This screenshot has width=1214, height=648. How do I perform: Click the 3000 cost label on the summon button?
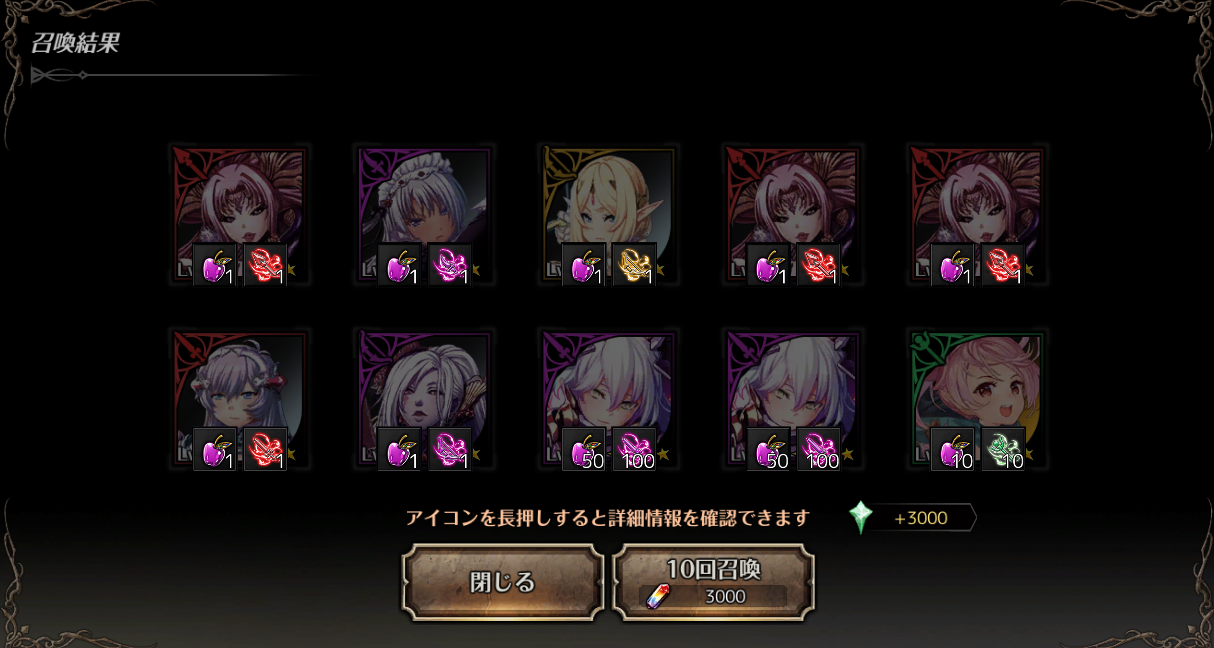coord(725,597)
